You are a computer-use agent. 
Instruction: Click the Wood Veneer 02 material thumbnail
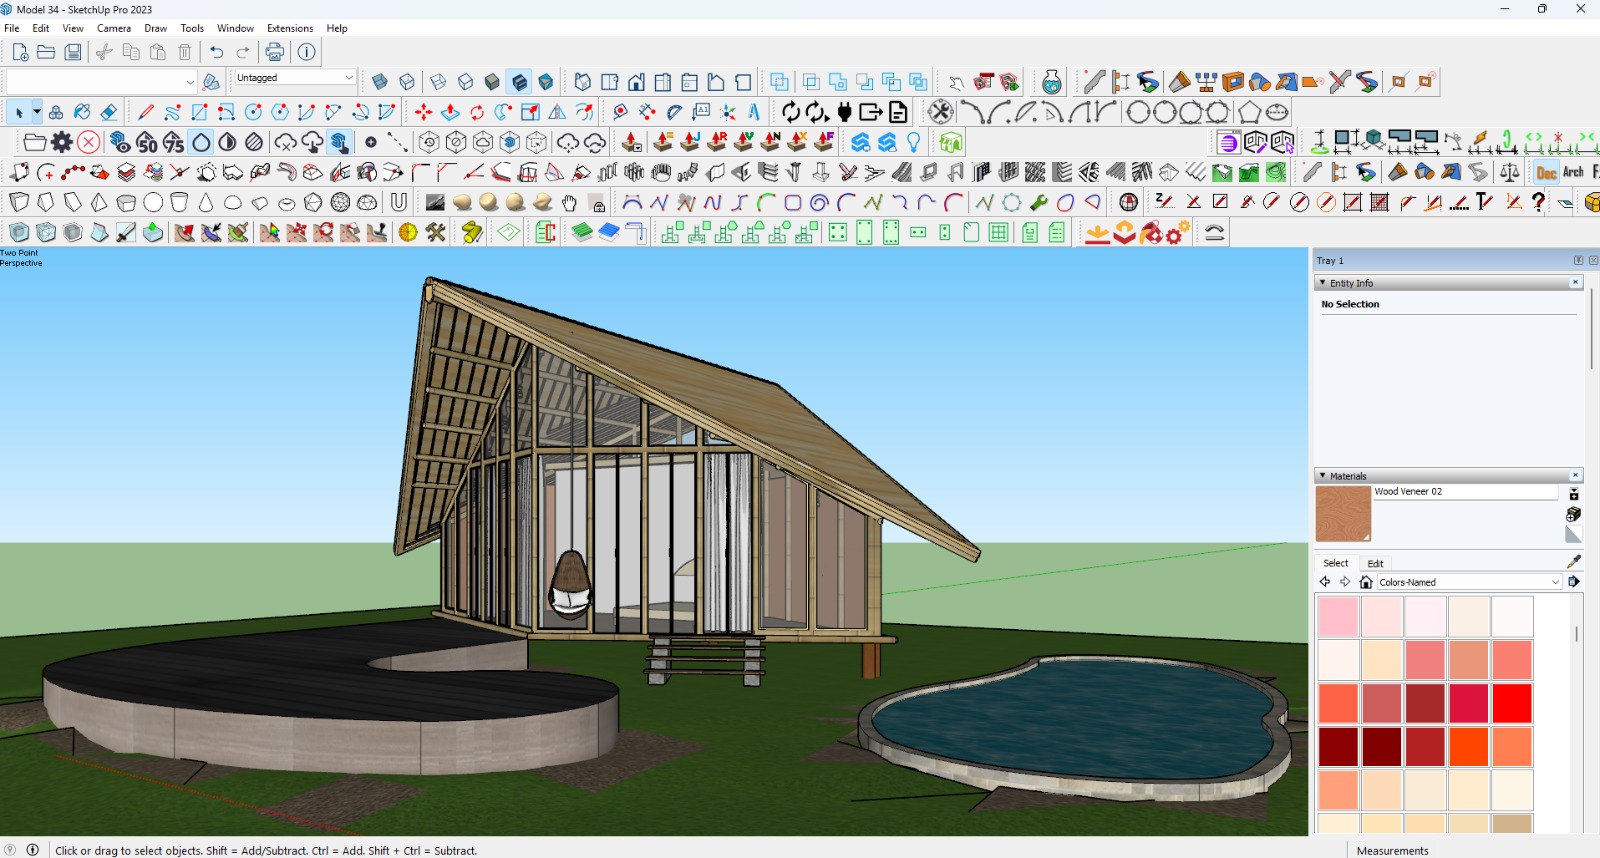(1343, 514)
